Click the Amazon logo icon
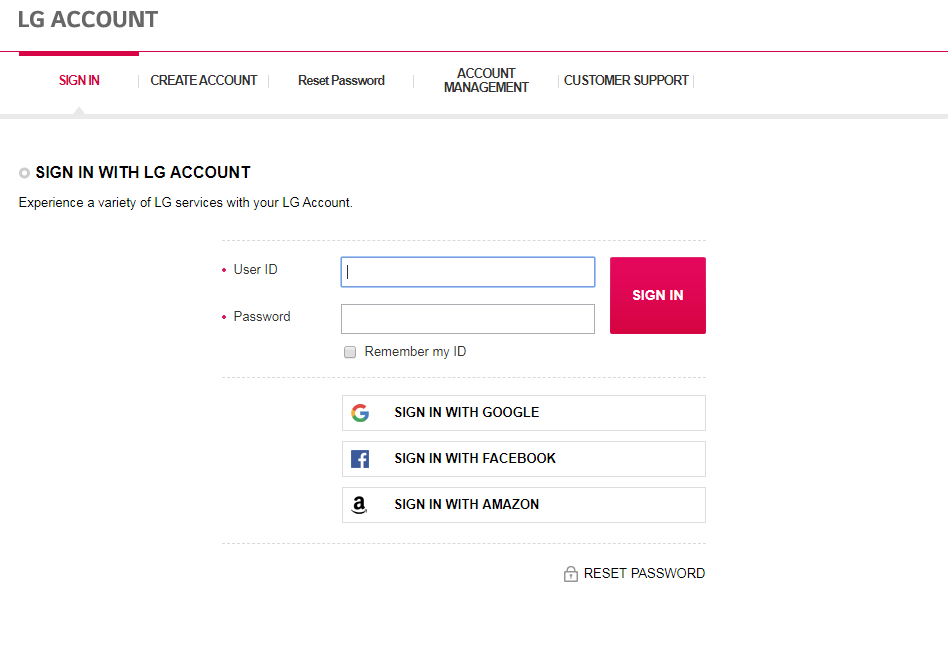Image resolution: width=948 pixels, height=661 pixels. click(359, 505)
